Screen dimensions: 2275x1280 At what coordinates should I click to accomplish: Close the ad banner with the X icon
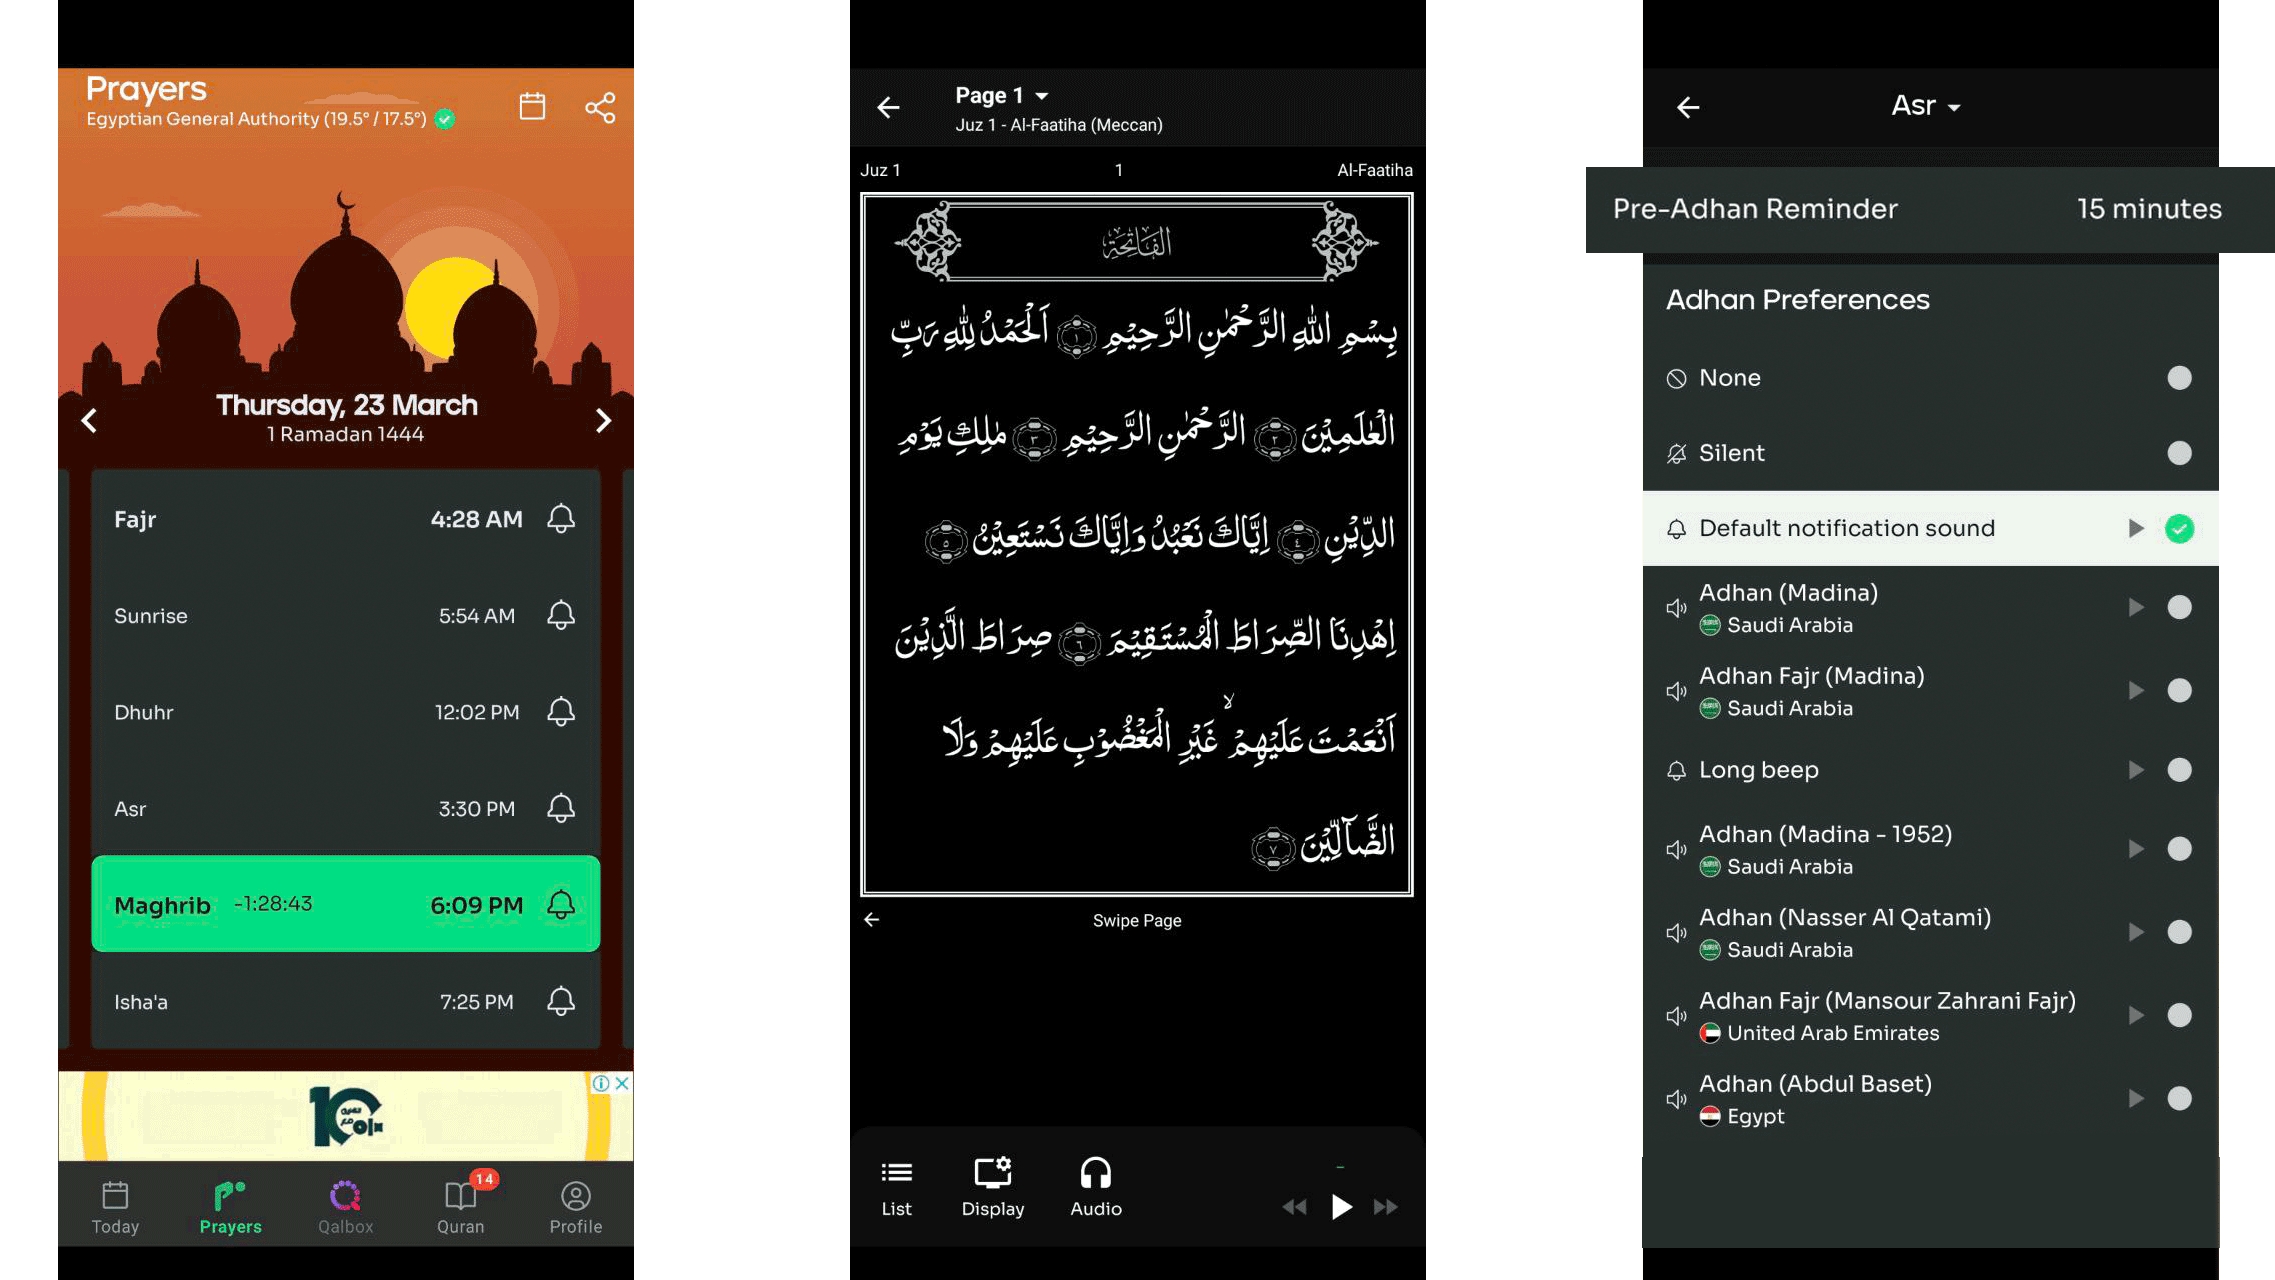[622, 1083]
